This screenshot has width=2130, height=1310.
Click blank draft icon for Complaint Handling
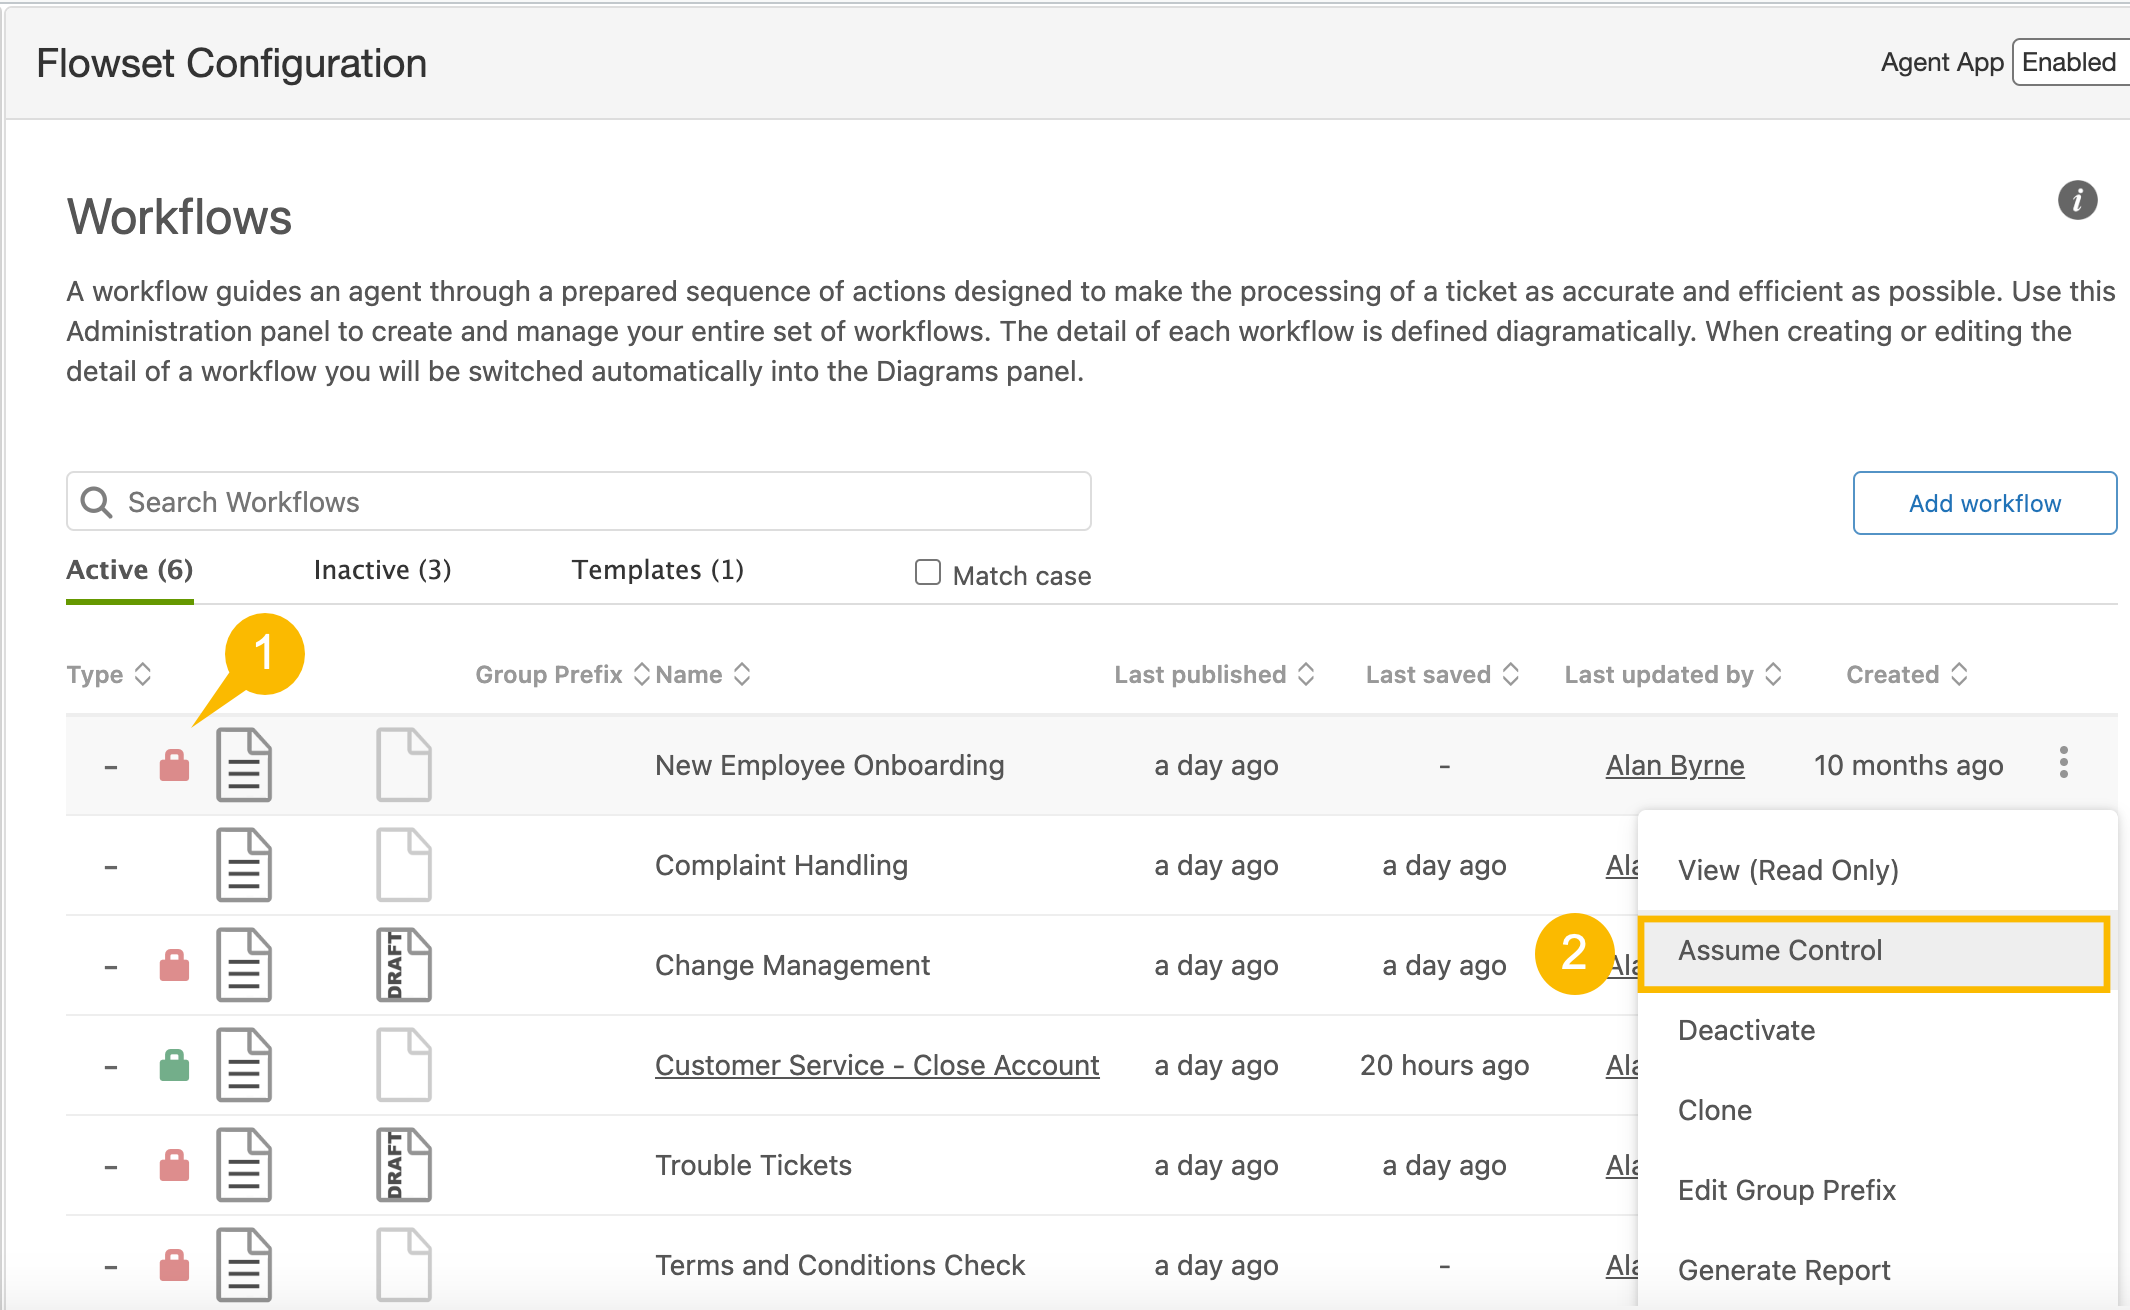pos(404,865)
